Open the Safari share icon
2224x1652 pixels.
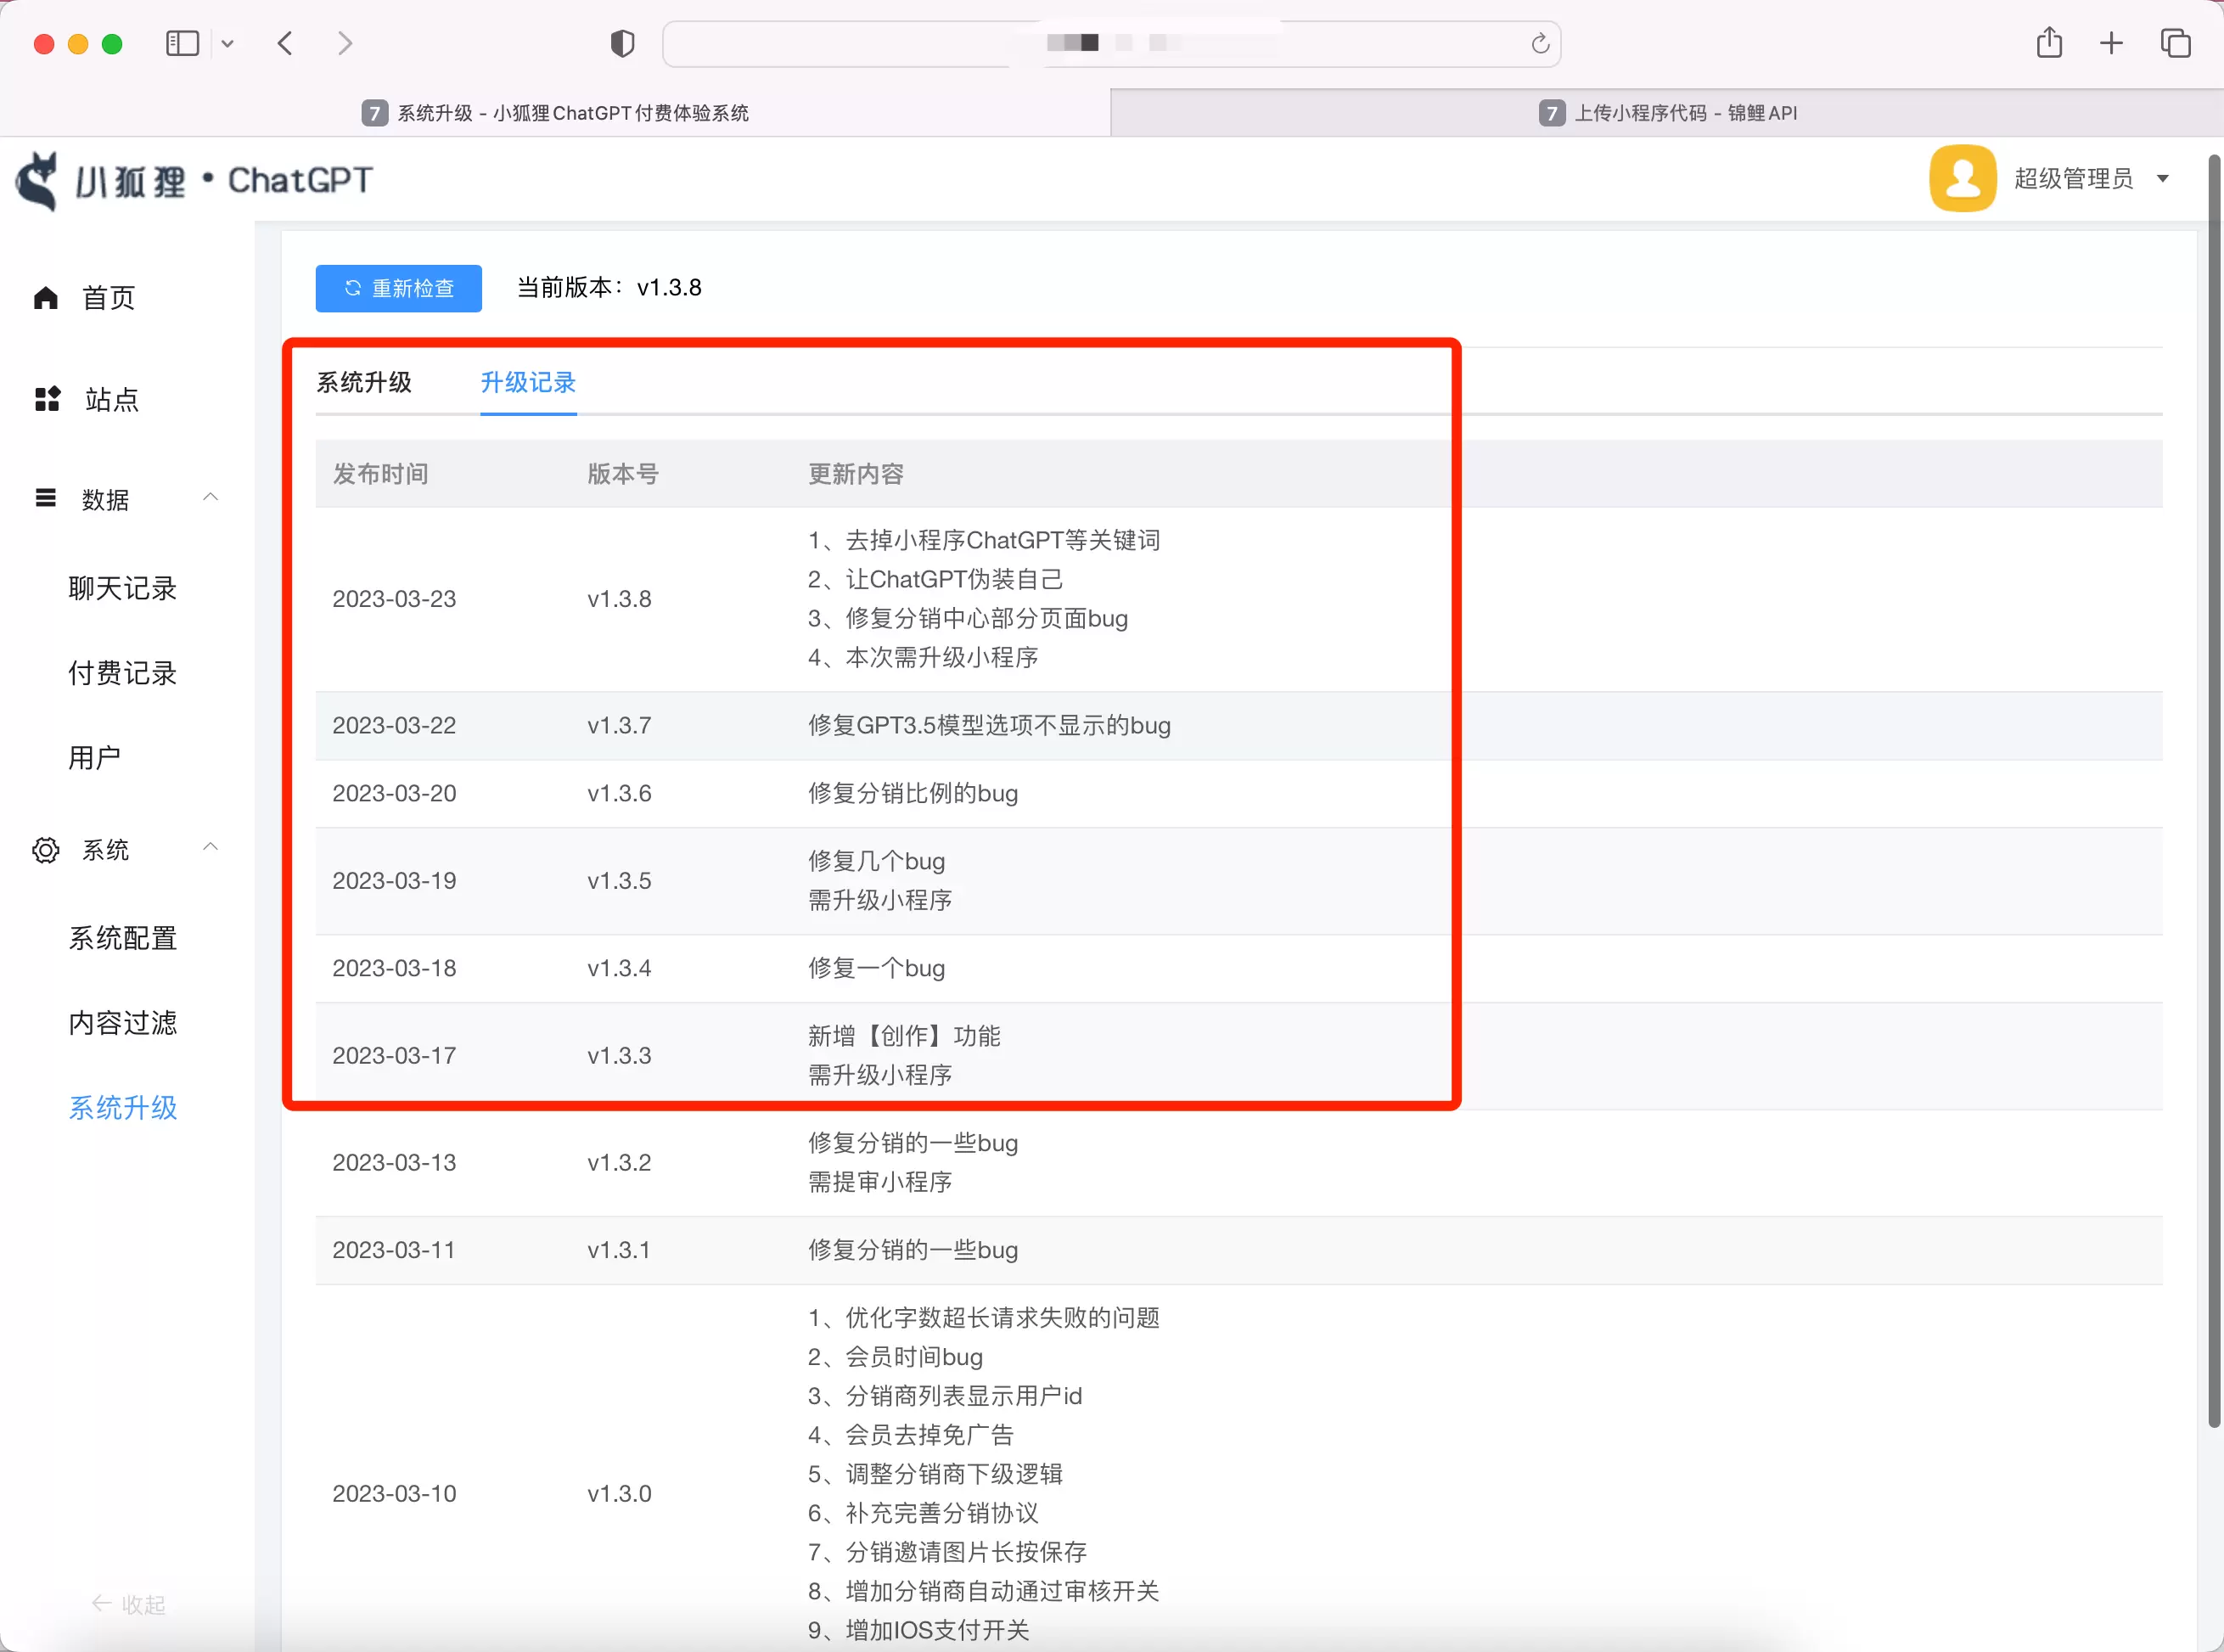click(x=2049, y=42)
